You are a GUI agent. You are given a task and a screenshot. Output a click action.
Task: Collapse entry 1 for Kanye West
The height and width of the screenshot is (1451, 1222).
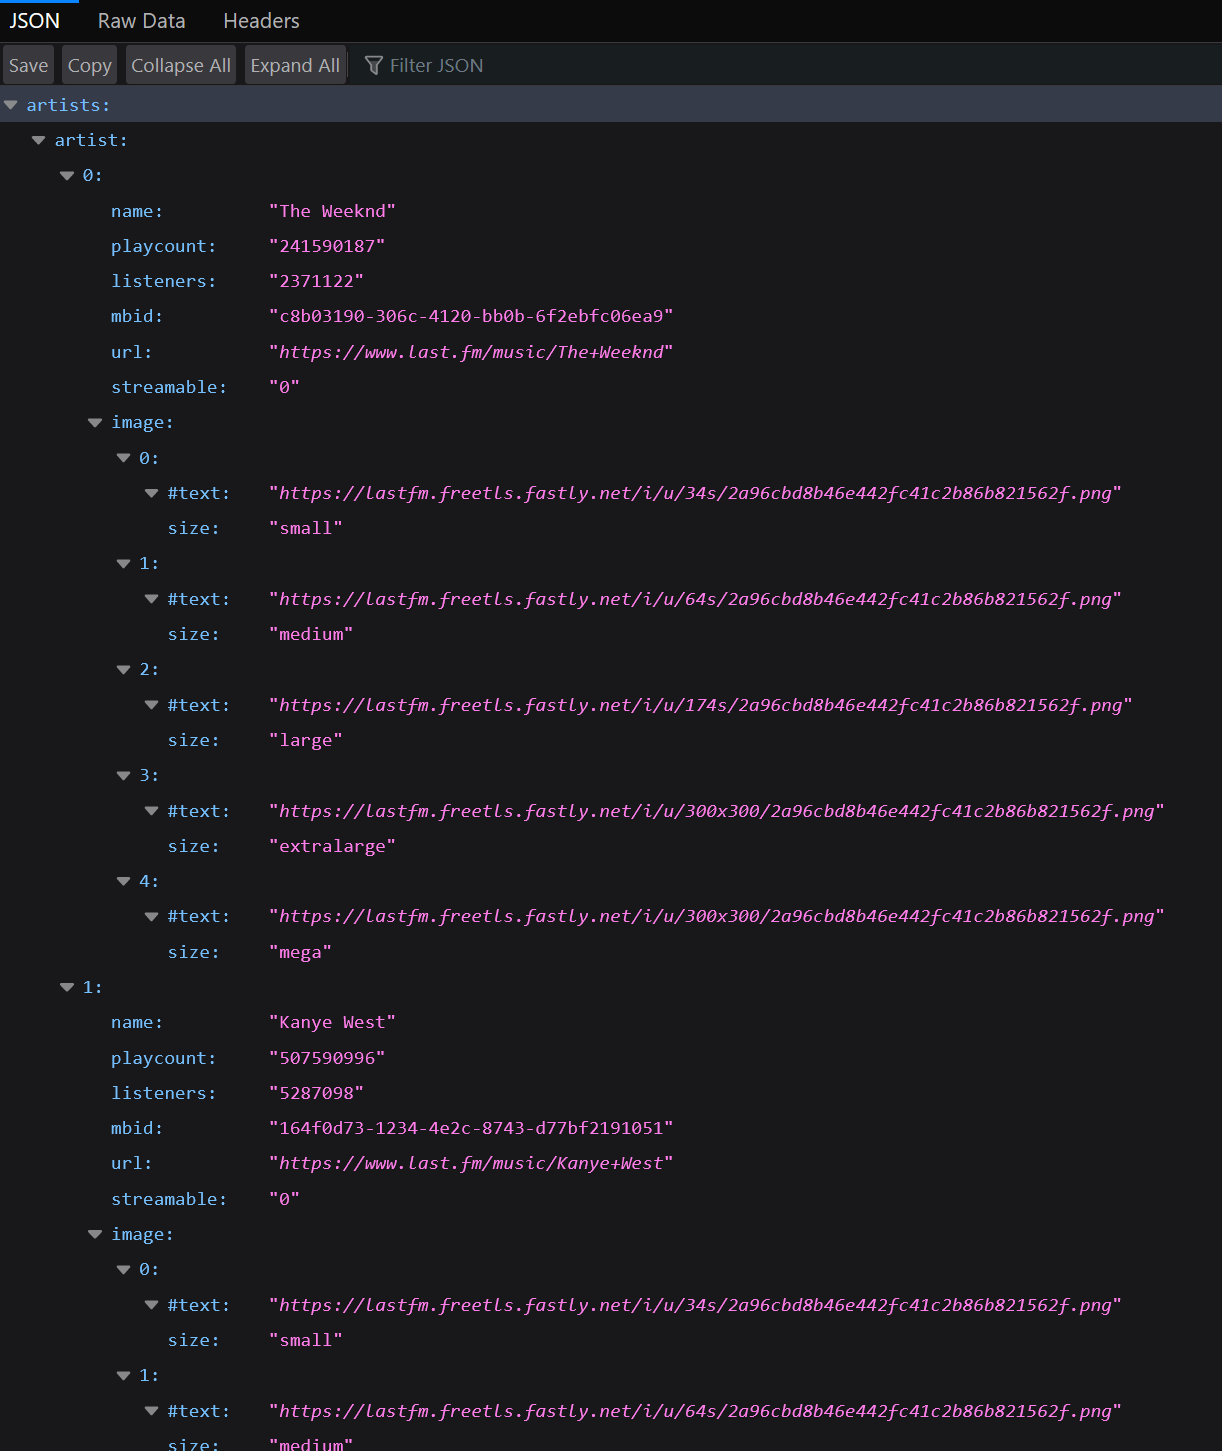[x=66, y=986]
